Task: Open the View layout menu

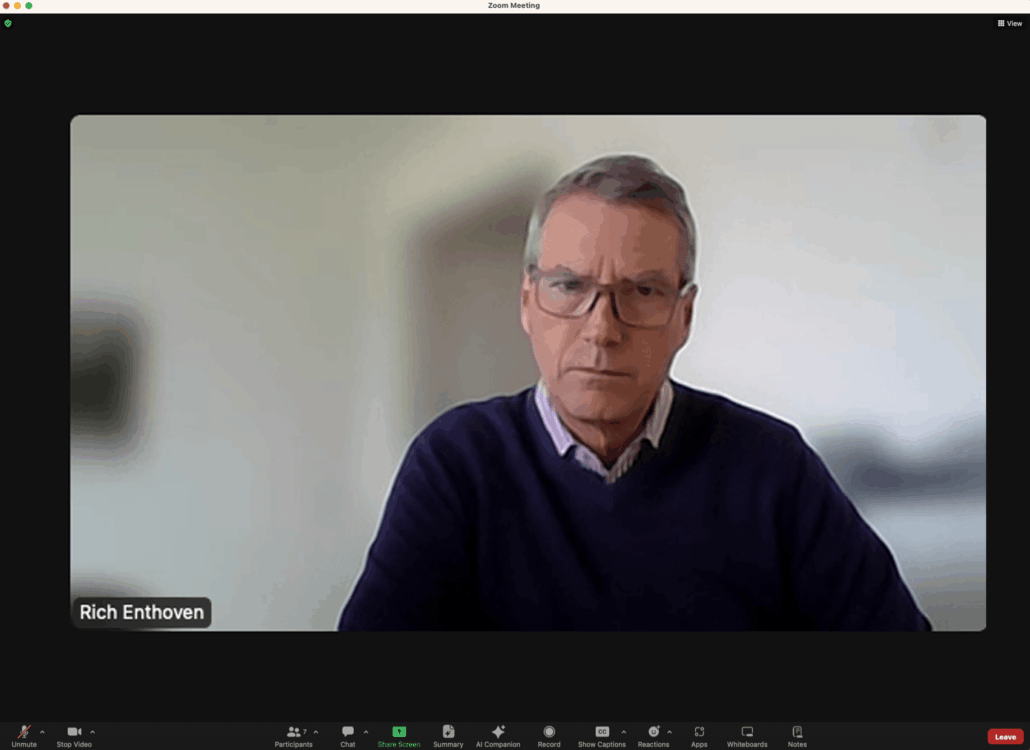Action: 1009,23
